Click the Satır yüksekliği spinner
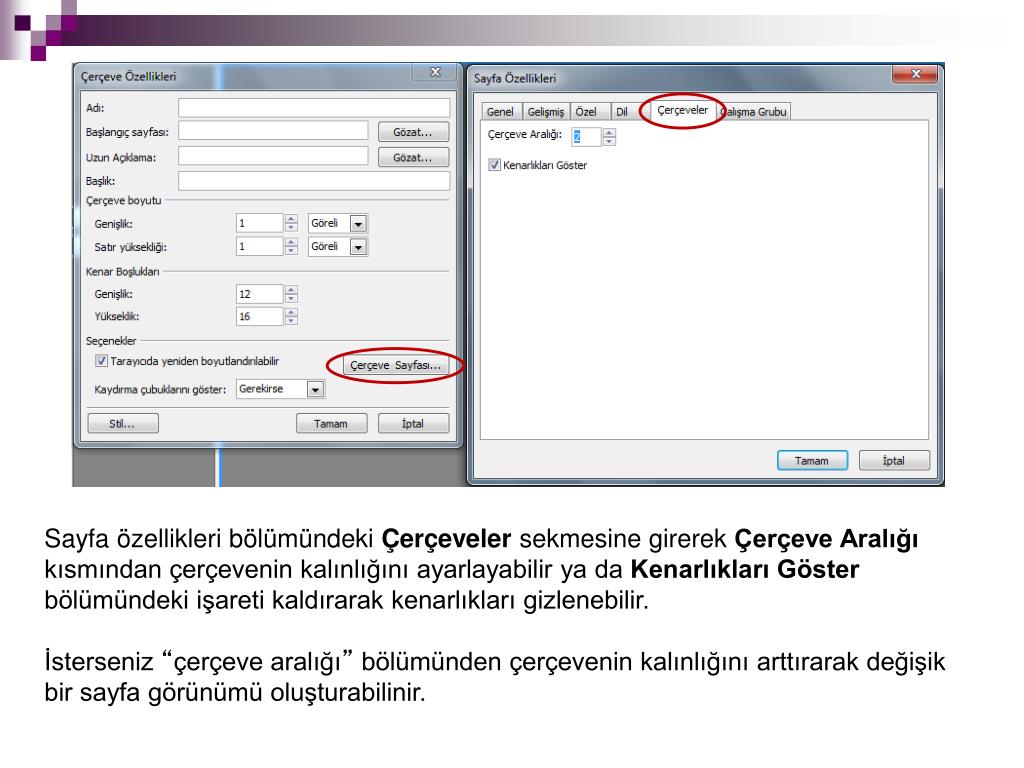Screen dimensions: 1024x768 click(291, 246)
